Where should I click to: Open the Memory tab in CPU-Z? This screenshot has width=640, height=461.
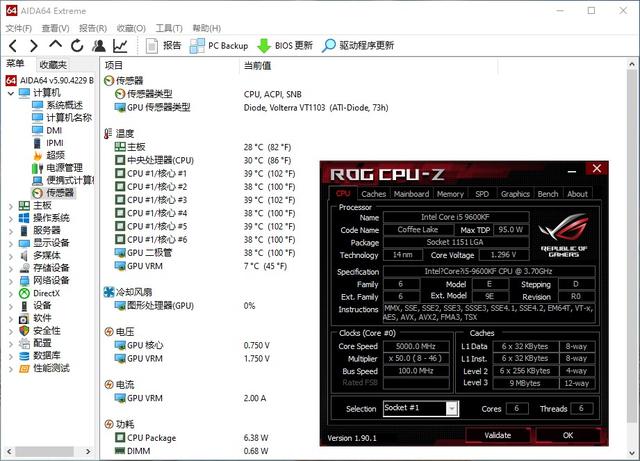tap(450, 194)
